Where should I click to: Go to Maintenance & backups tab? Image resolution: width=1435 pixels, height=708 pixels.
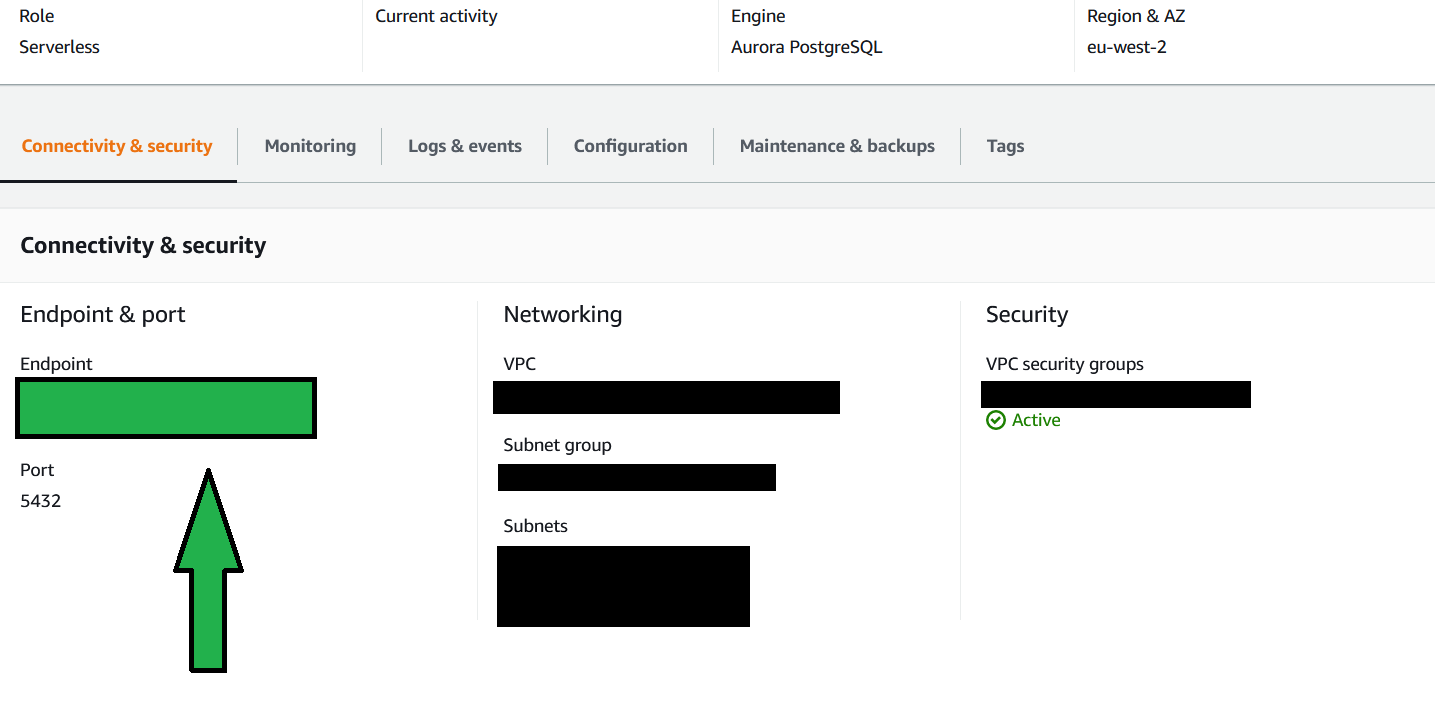837,146
